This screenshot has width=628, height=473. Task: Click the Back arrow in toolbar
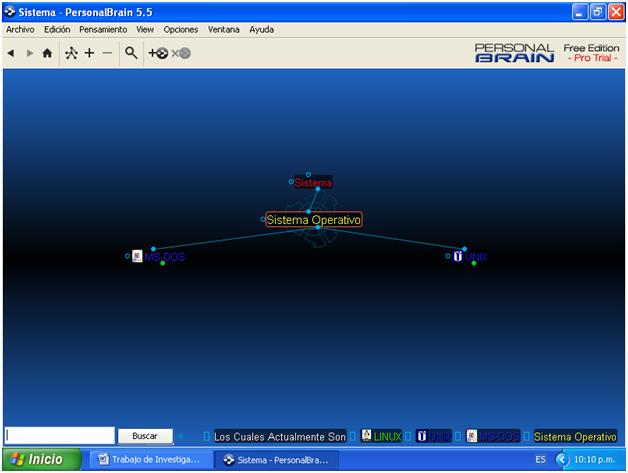(11, 53)
